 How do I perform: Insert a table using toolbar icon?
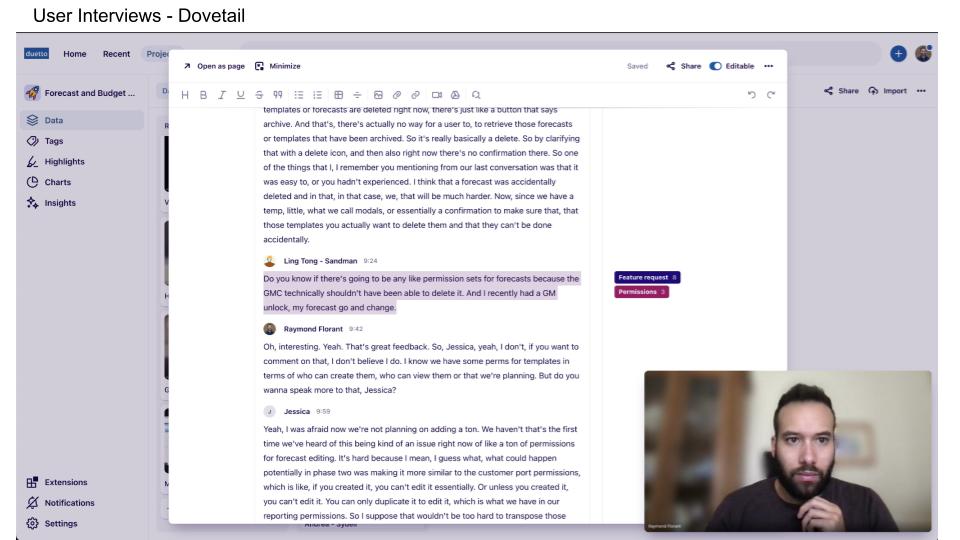[339, 94]
